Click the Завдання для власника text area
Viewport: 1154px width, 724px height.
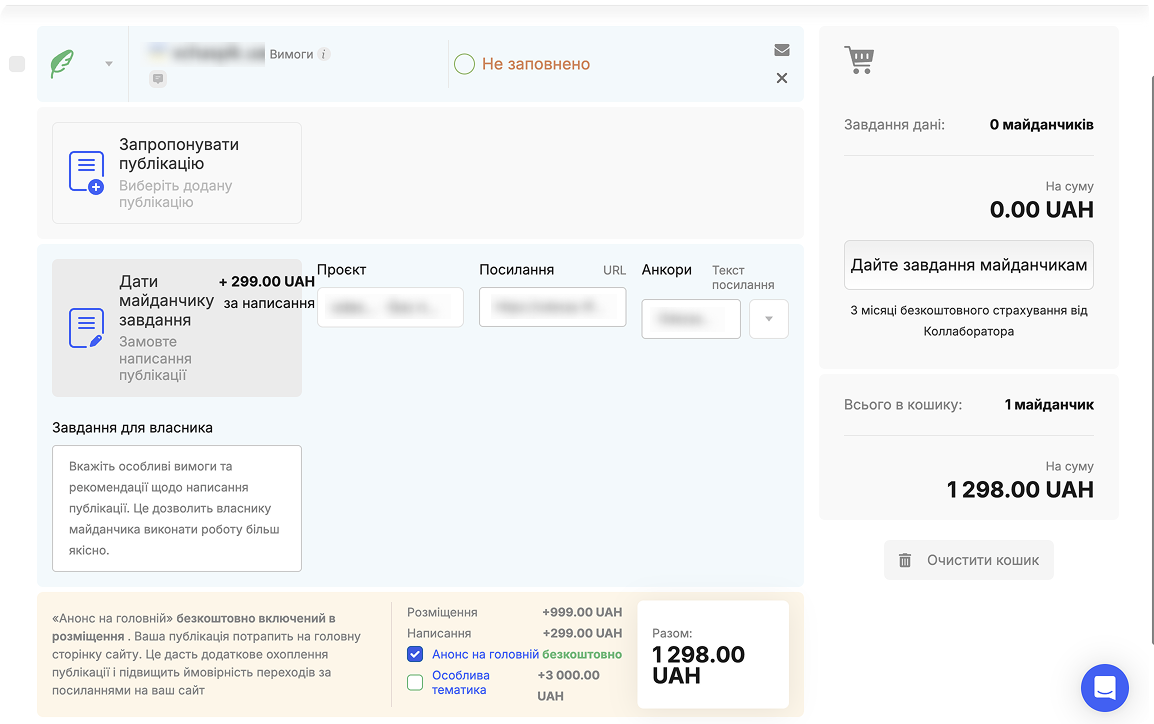[x=176, y=507]
